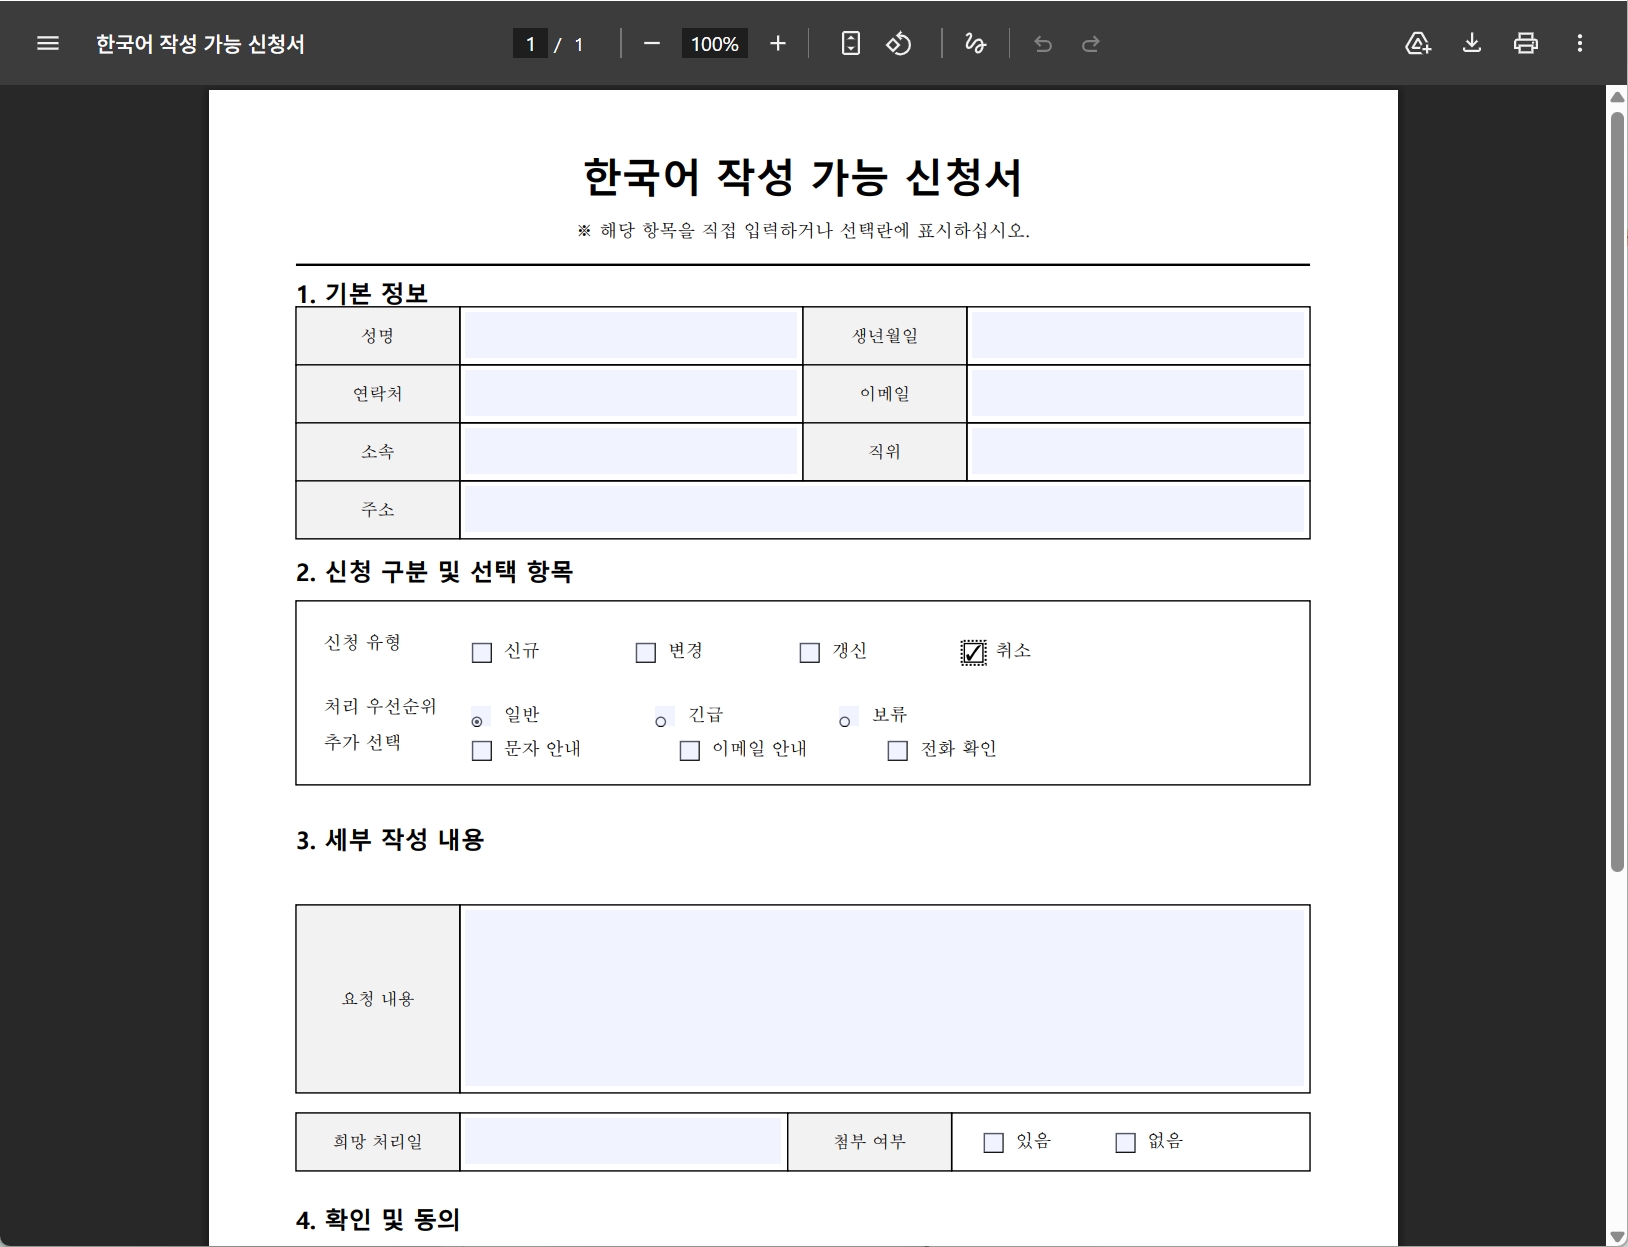Viewport: 1628px width, 1247px height.
Task: Click the scrollbar up arrow
Action: click(1617, 97)
